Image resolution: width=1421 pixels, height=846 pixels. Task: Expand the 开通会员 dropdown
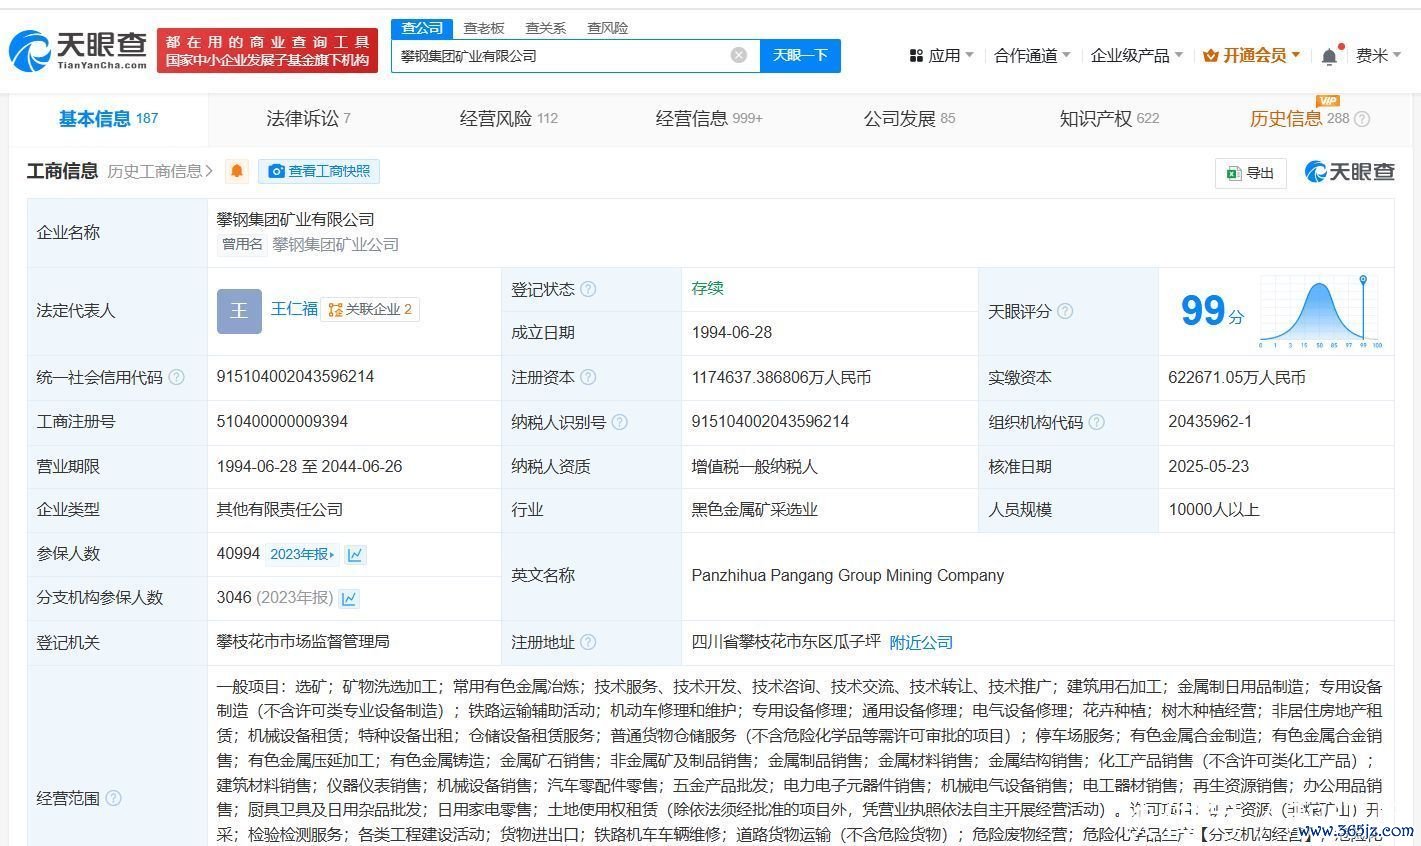pos(1251,56)
